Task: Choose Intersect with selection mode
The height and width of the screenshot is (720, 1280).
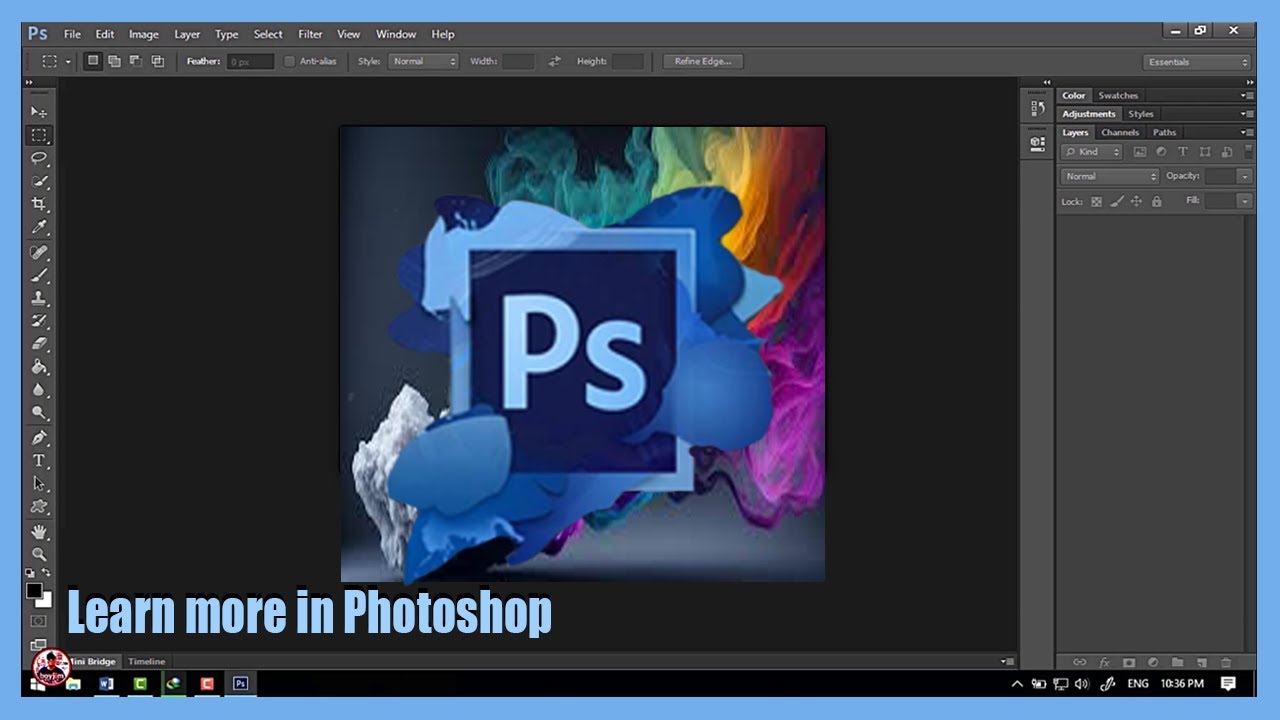Action: (x=158, y=61)
